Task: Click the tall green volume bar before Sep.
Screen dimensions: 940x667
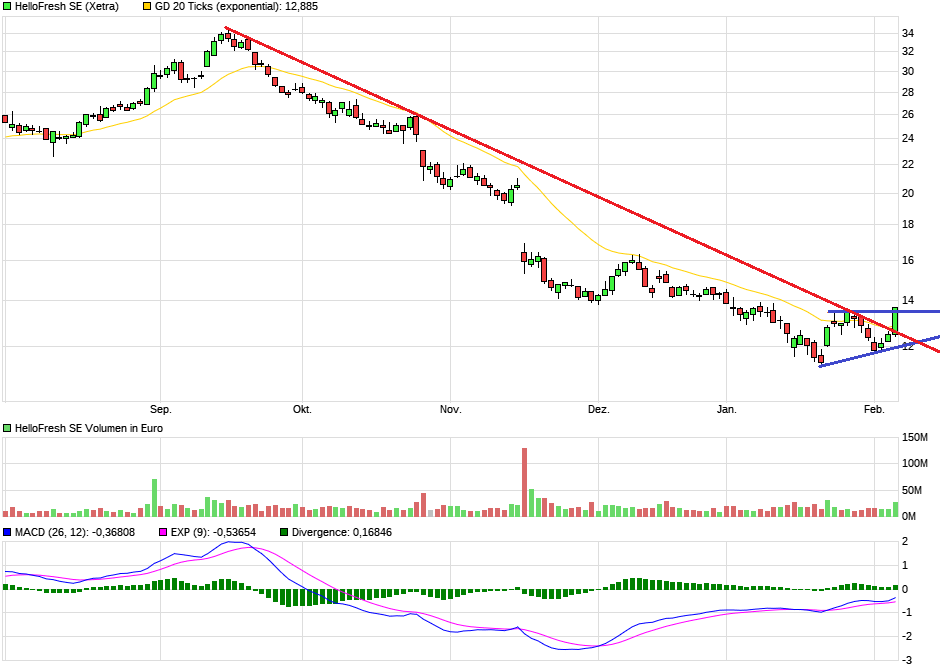Action: pos(154,497)
